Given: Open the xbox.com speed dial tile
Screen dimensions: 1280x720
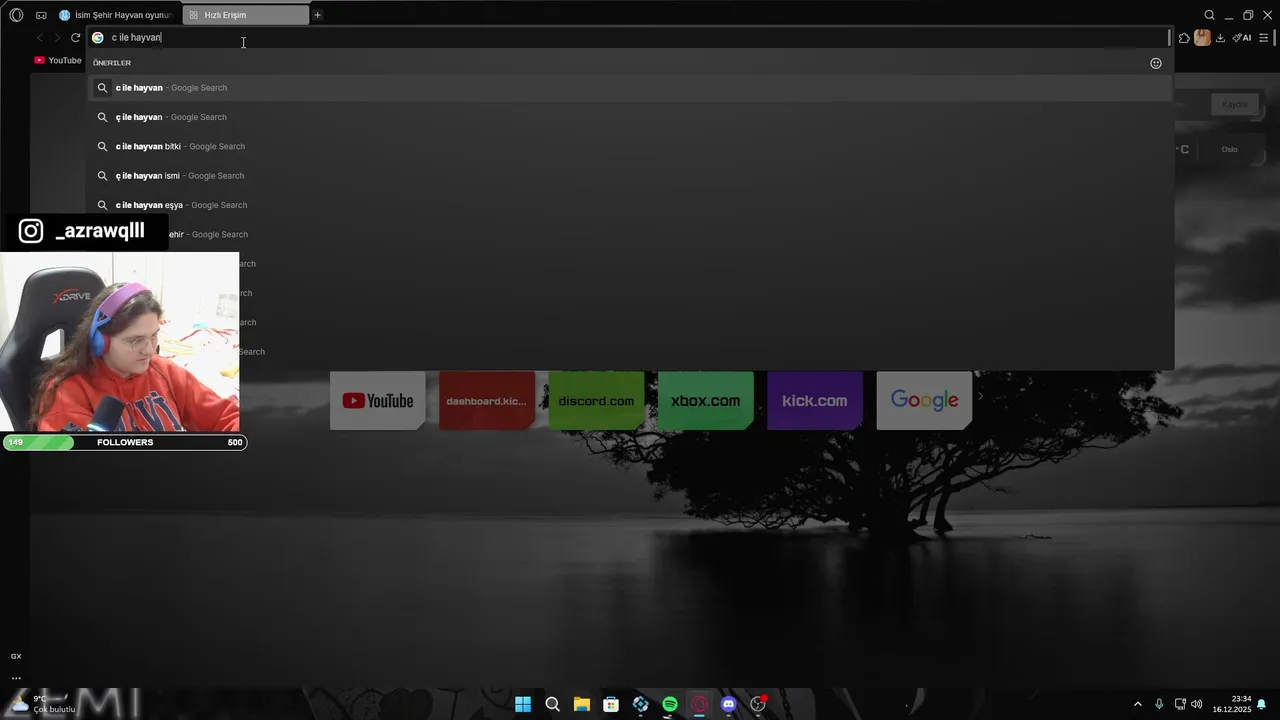Looking at the screenshot, I should [705, 401].
